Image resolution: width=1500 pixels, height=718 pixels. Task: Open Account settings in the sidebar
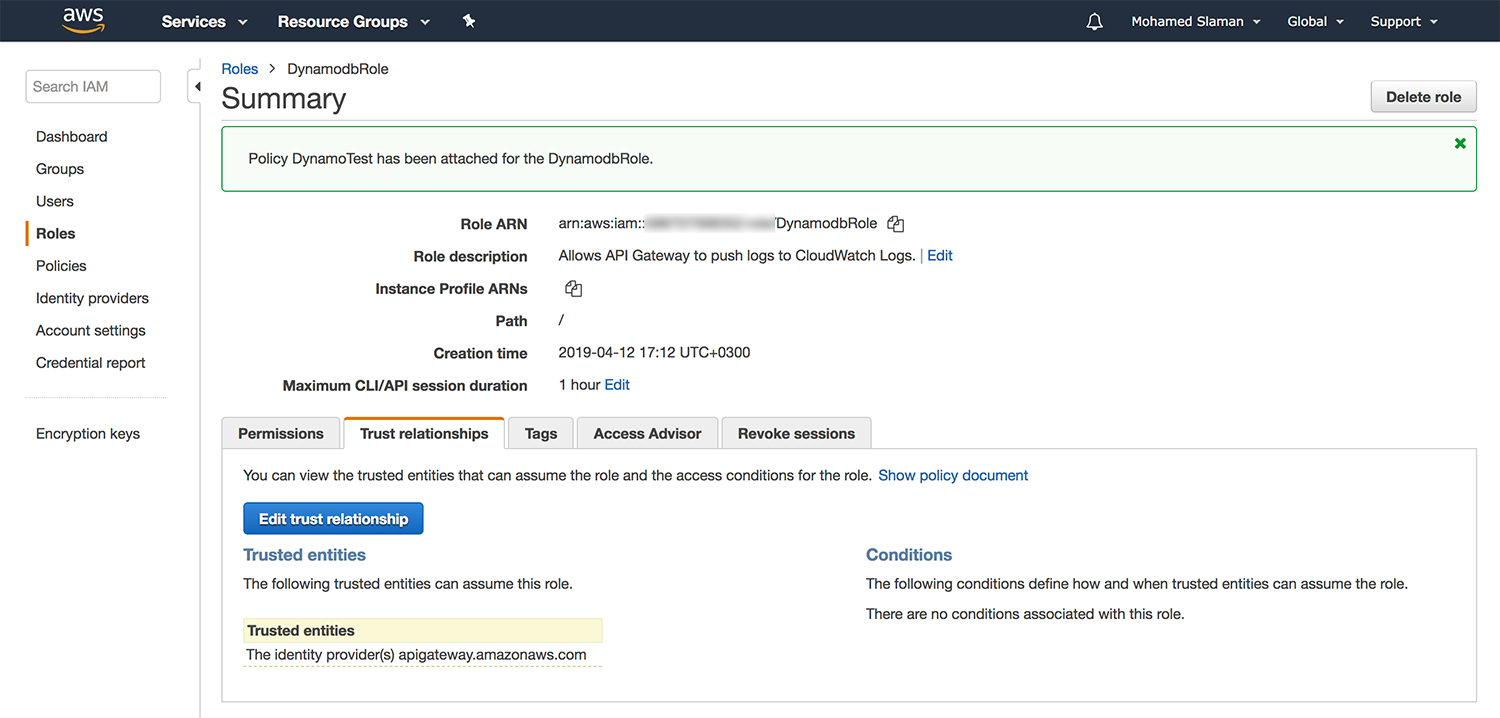coord(91,331)
